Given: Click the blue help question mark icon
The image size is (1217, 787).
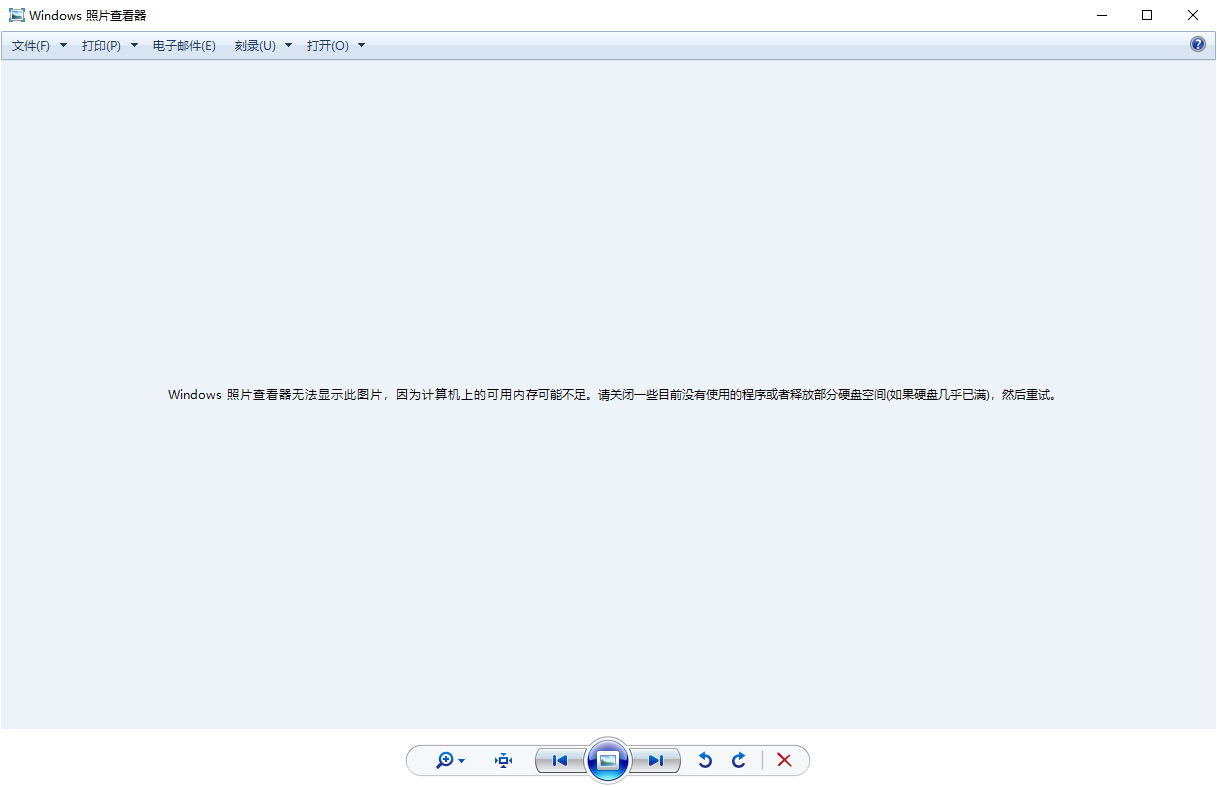Looking at the screenshot, I should tap(1198, 44).
